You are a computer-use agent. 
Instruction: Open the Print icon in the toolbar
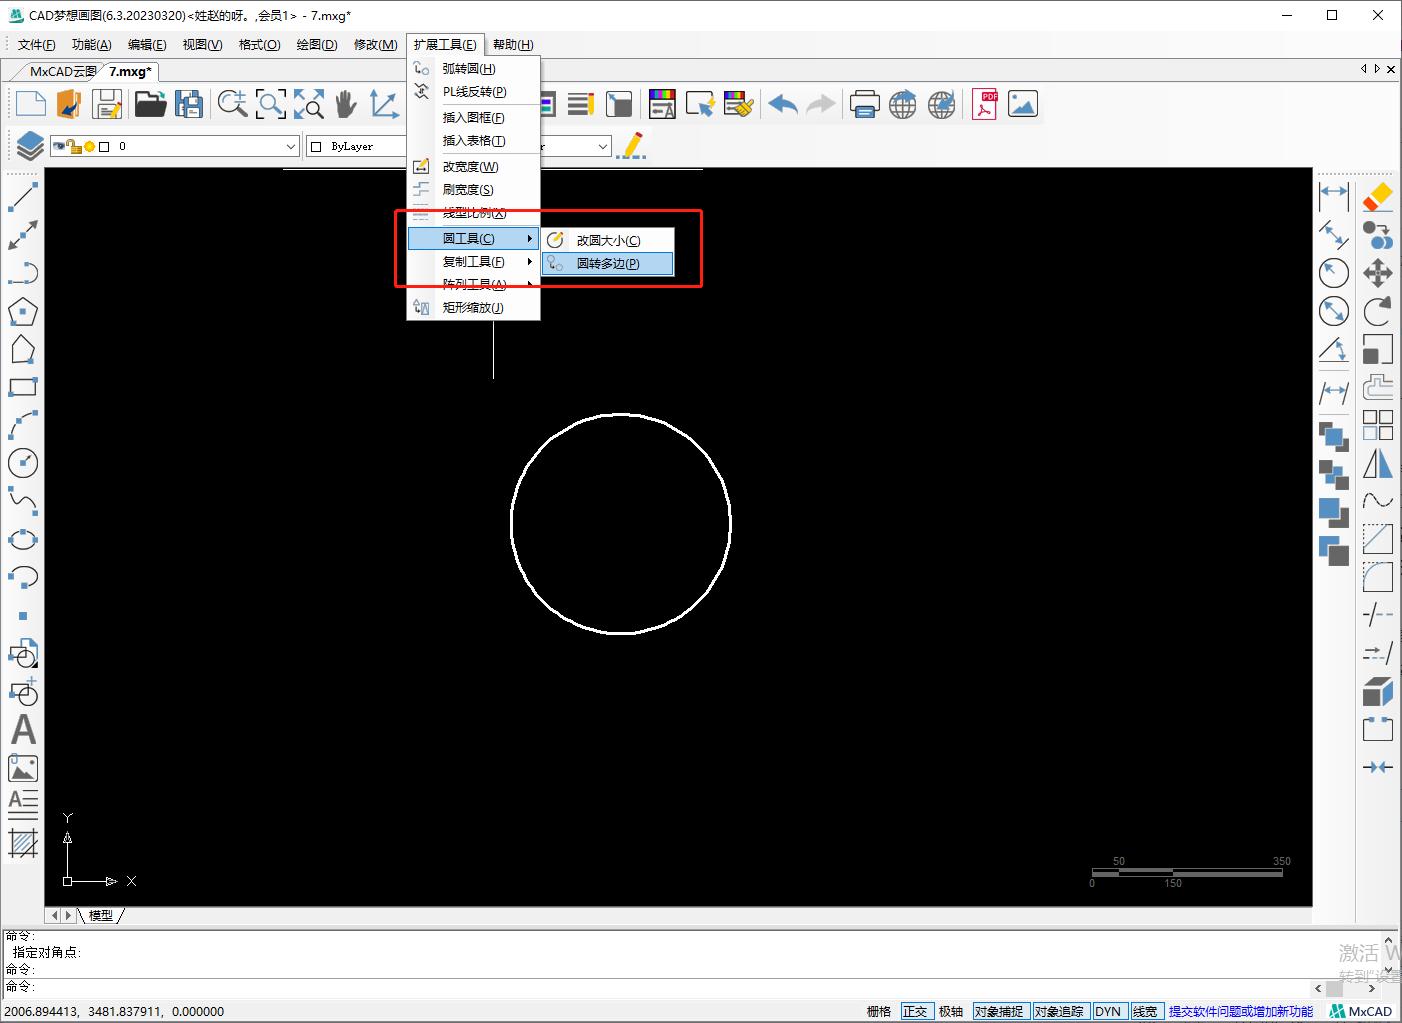(864, 103)
